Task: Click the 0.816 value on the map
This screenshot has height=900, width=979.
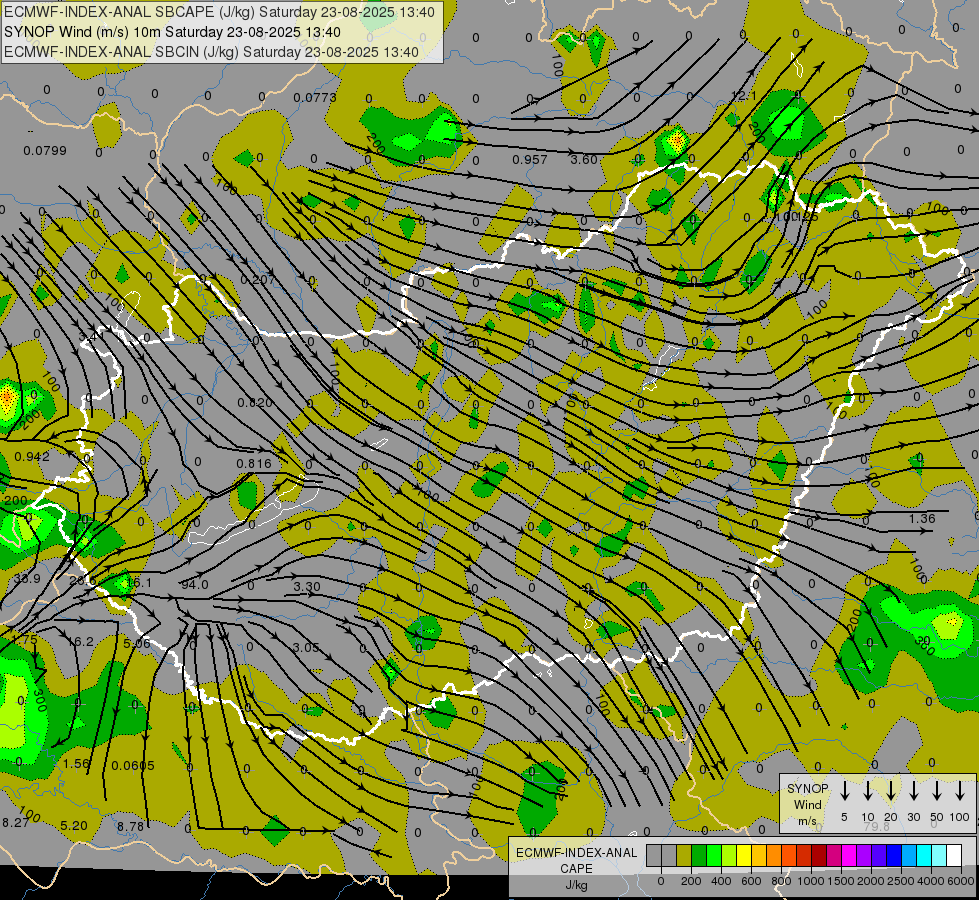Action: (254, 463)
